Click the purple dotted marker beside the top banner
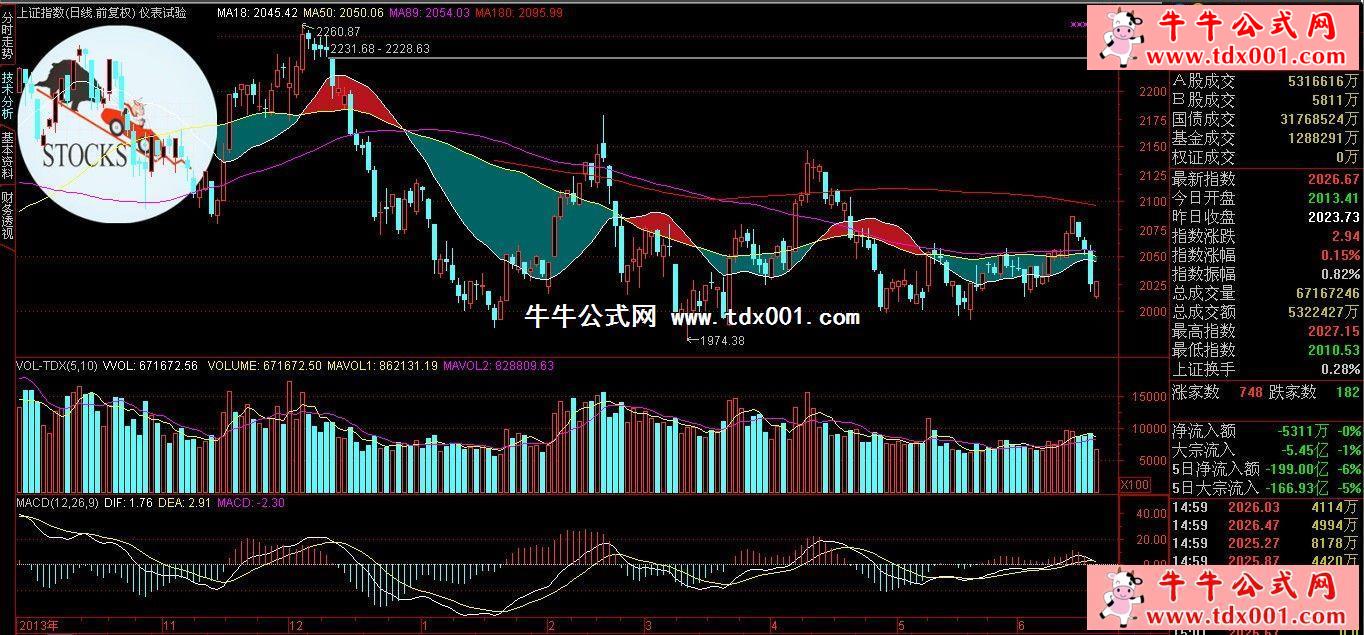This screenshot has height=635, width=1364. [x=1080, y=23]
